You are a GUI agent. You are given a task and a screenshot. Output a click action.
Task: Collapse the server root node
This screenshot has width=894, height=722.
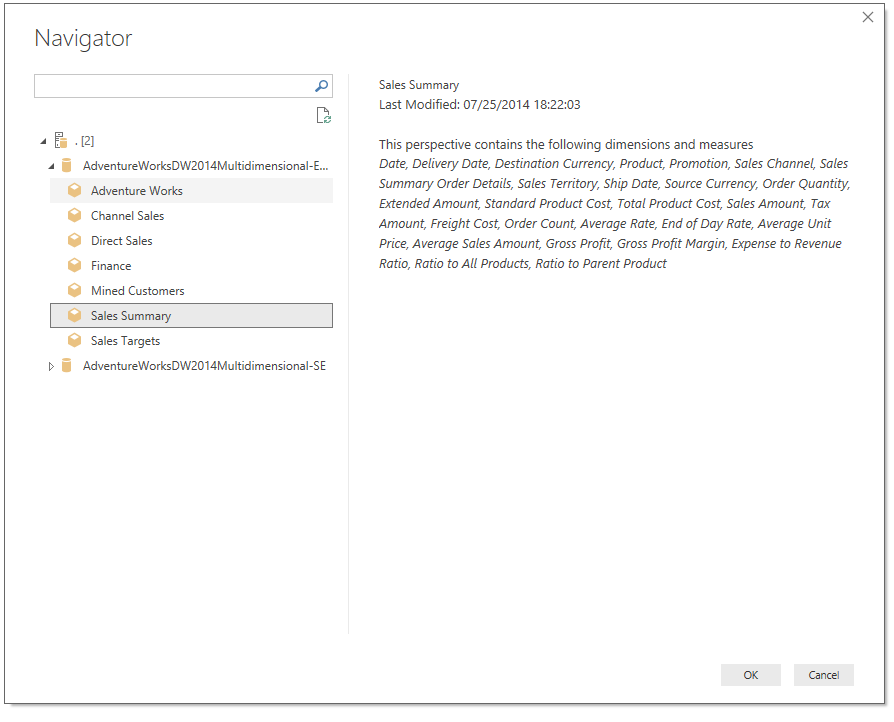coord(43,141)
